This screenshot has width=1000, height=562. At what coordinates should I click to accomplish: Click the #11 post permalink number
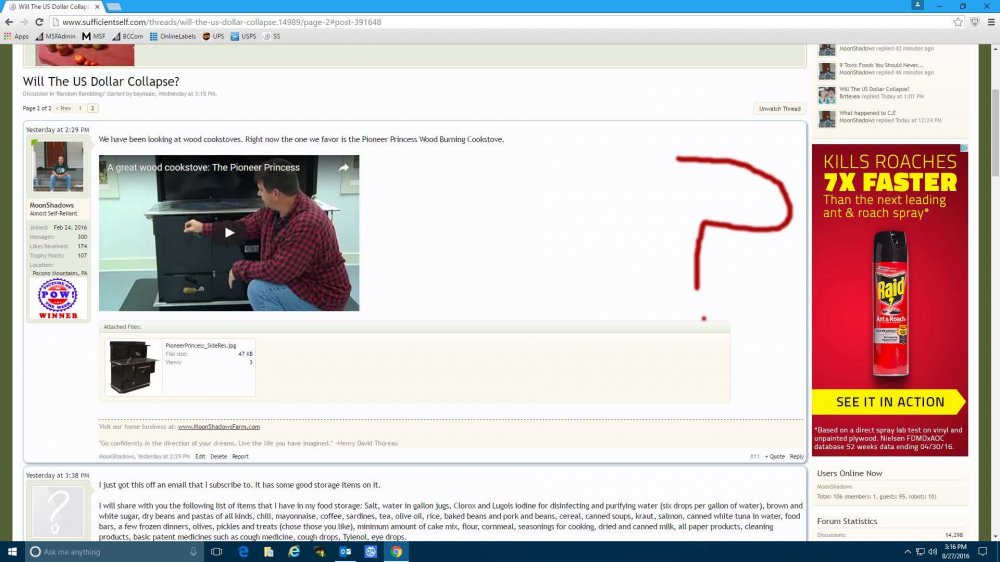pyautogui.click(x=754, y=457)
